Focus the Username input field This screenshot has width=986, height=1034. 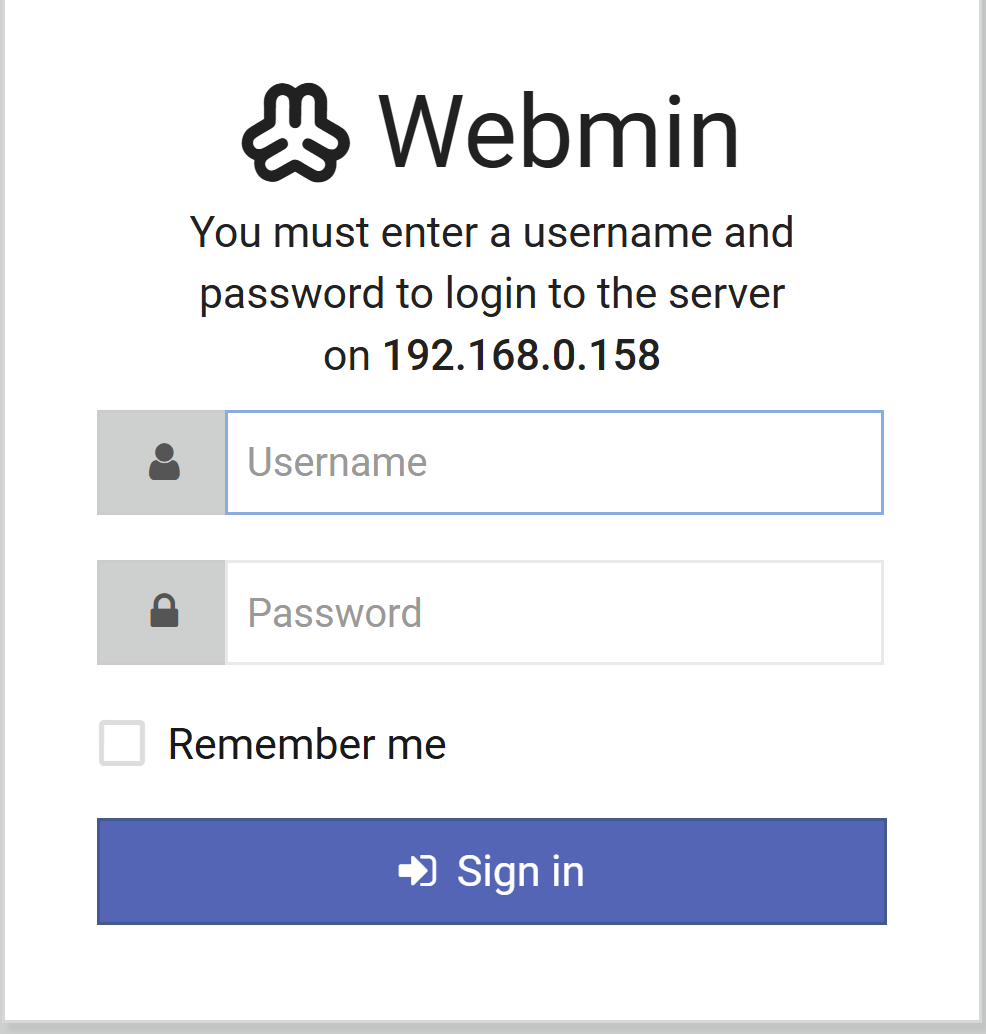coord(554,463)
